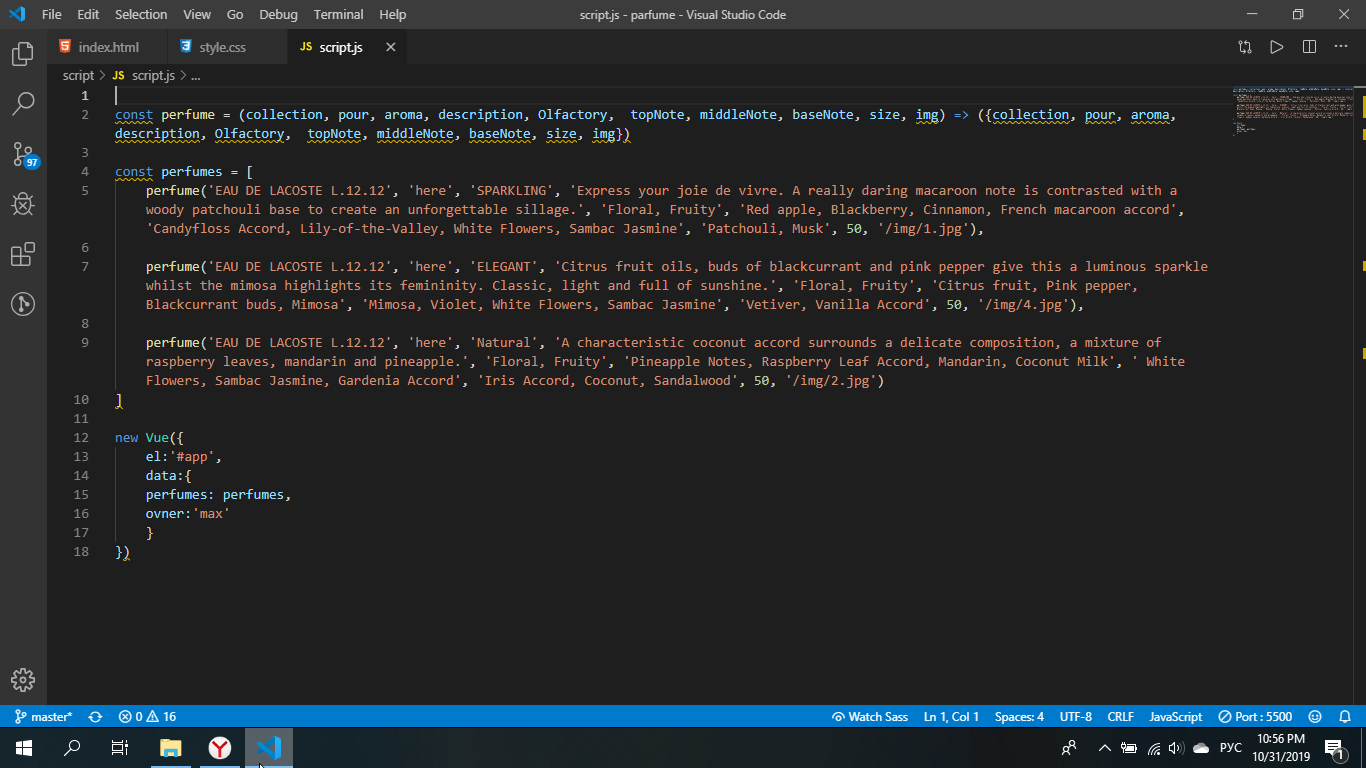1366x768 pixels.
Task: Click the volume icon in system tray
Action: coord(1176,748)
